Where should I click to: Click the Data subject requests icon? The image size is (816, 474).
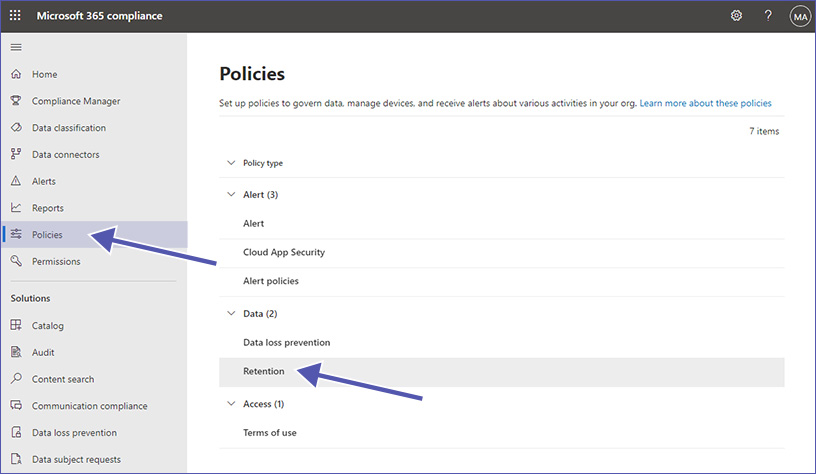(16, 459)
